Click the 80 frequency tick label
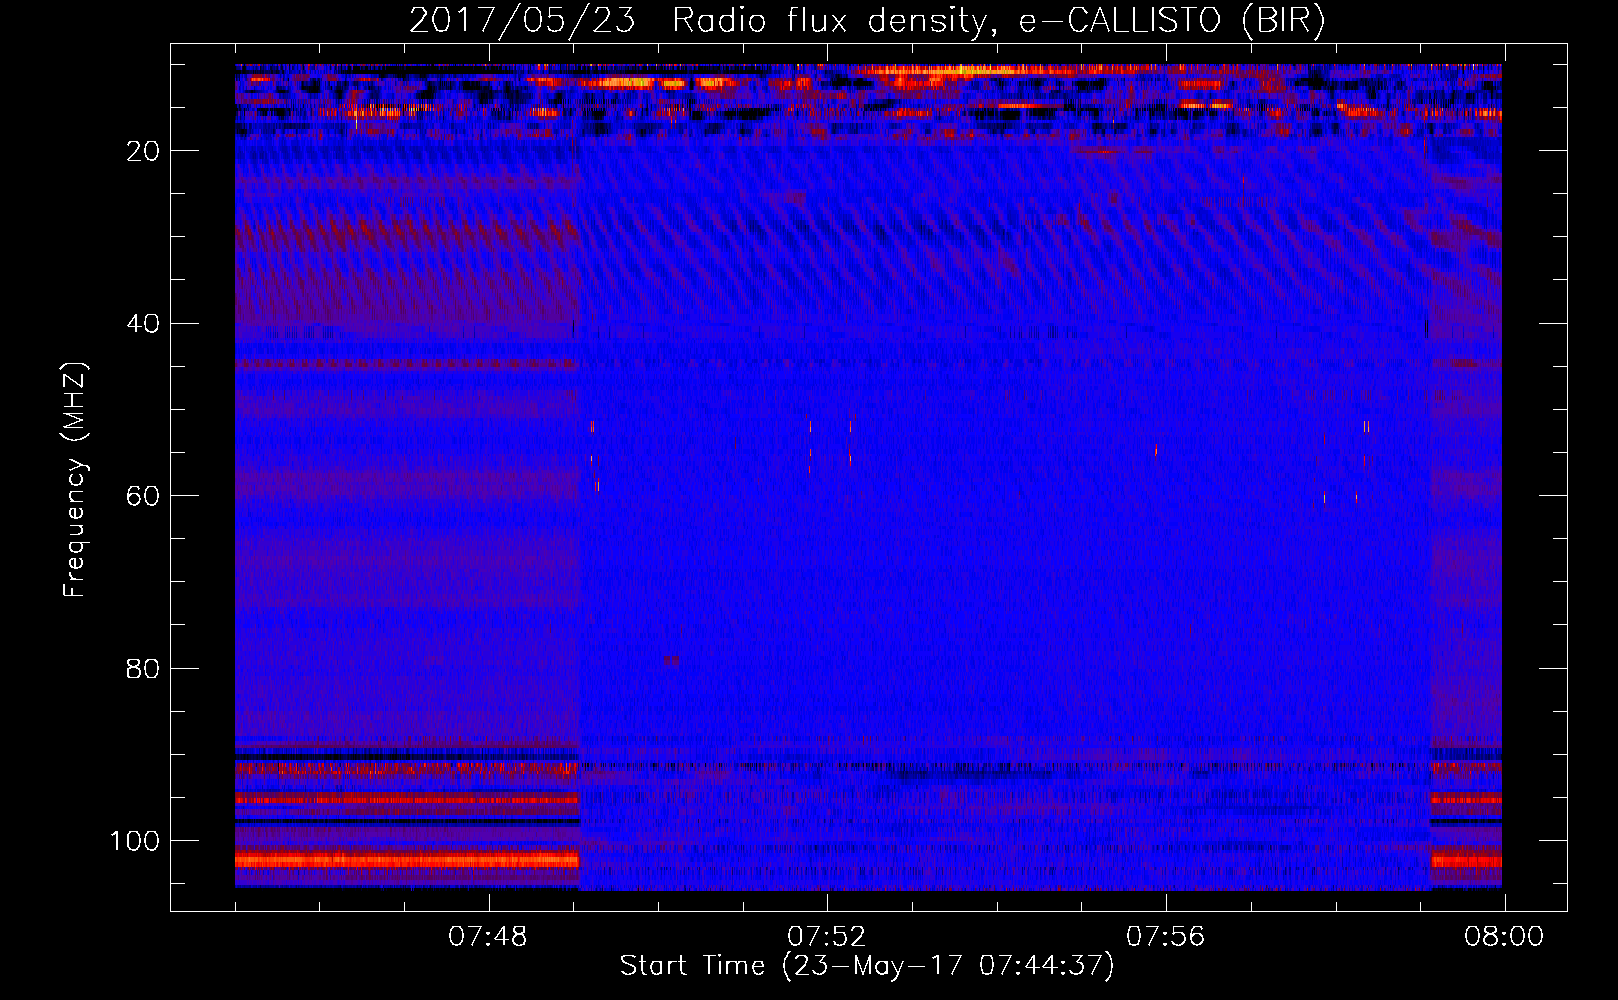This screenshot has height=1000, width=1618. pos(143,668)
